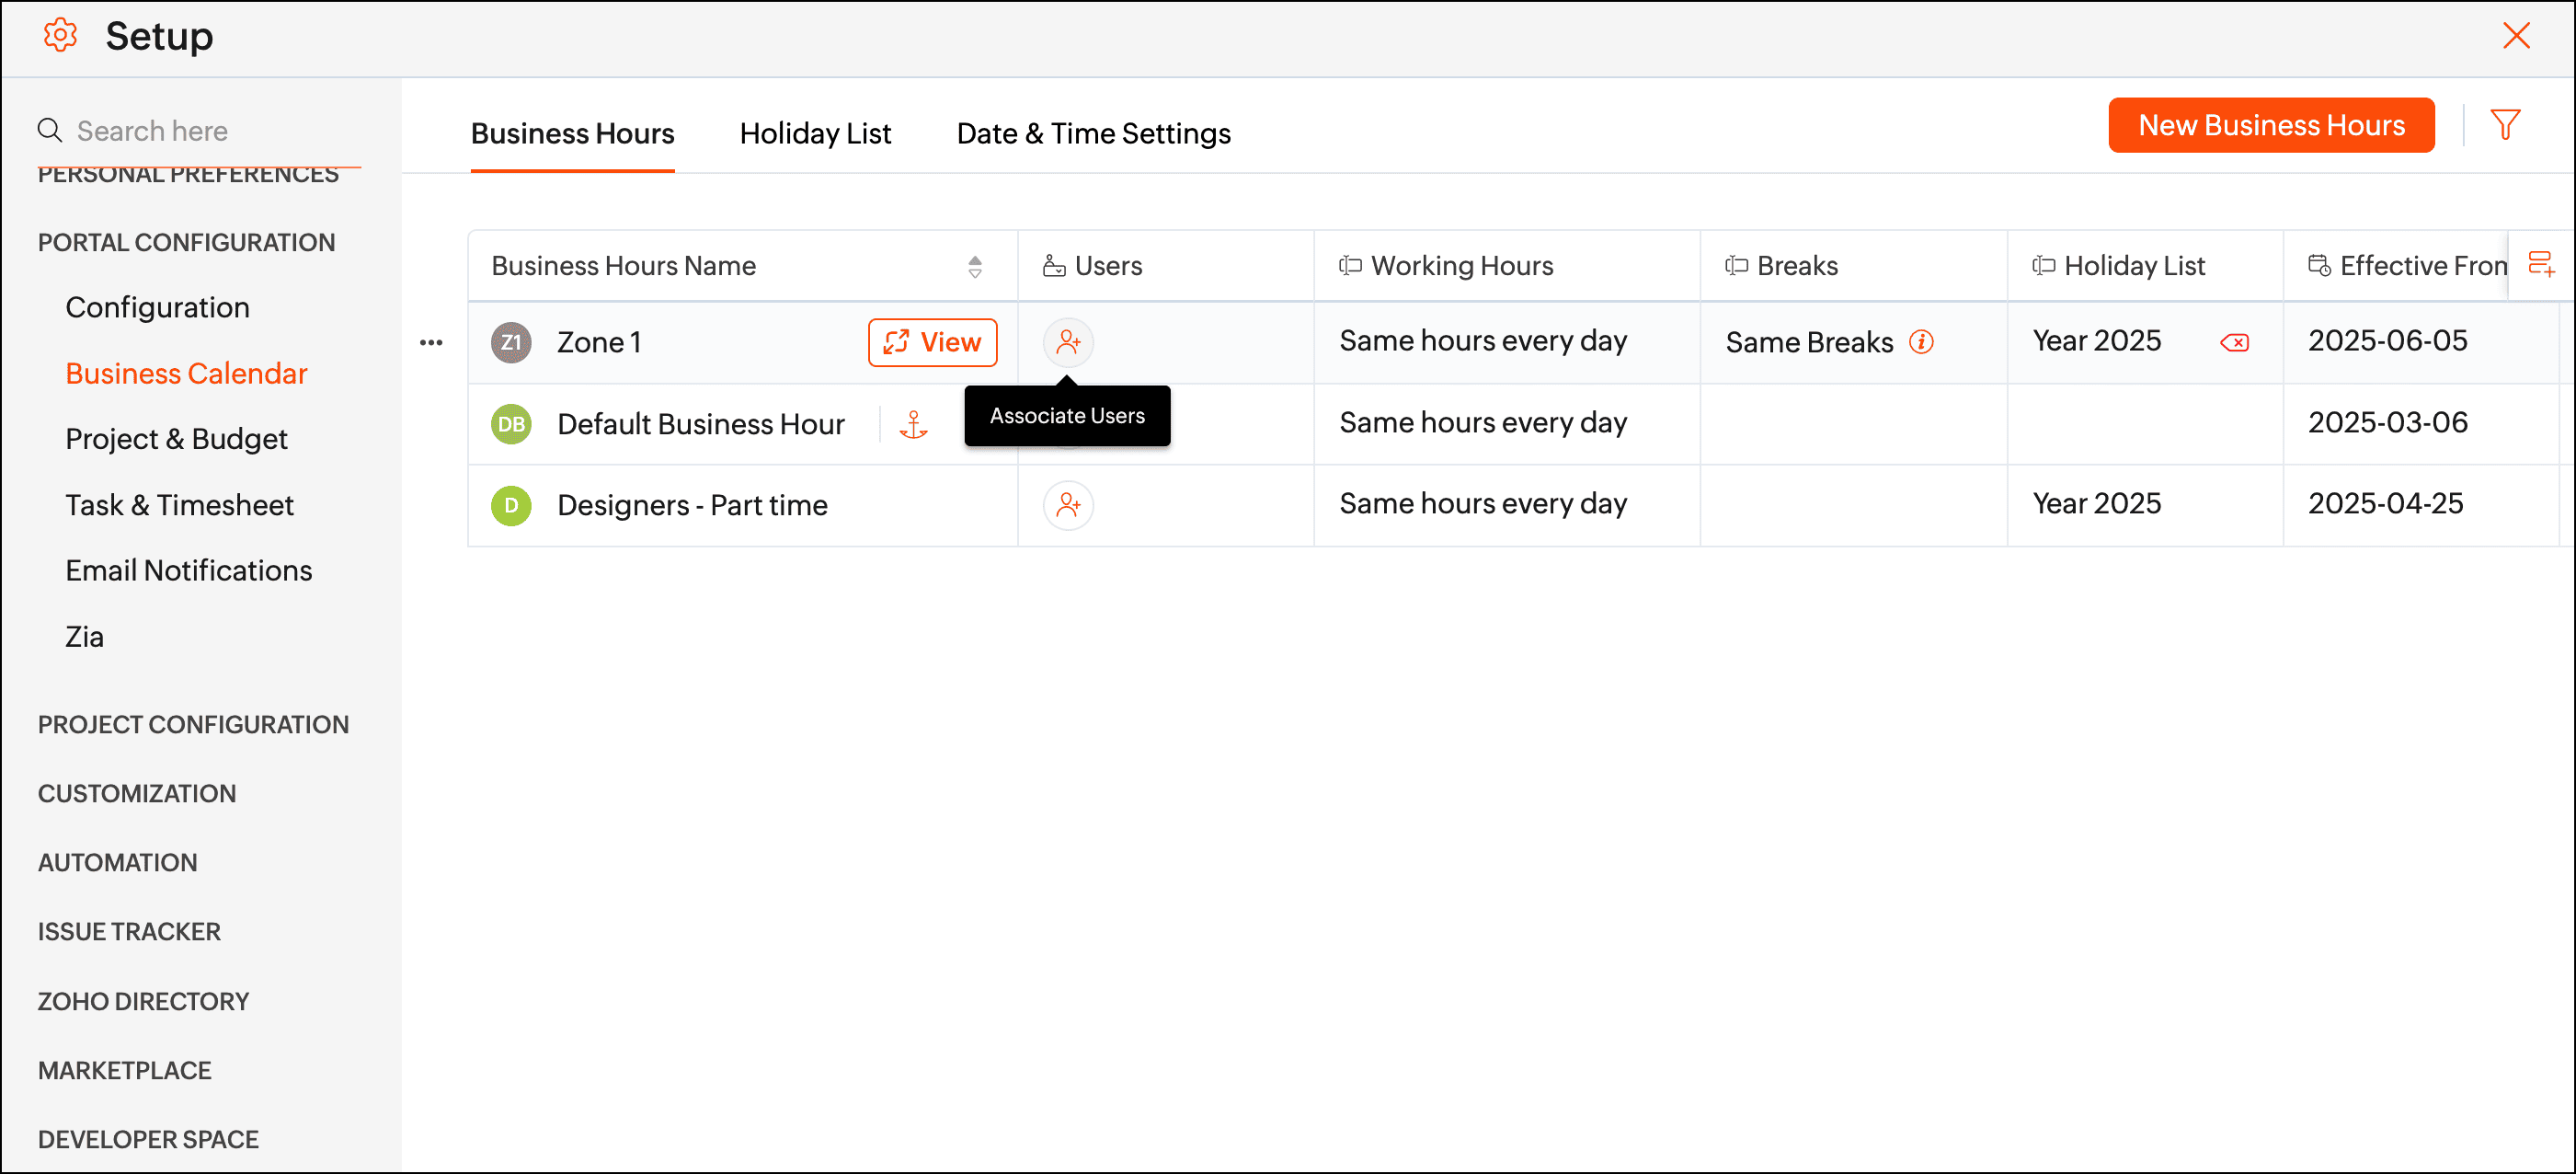Open Project & Budget settings
Viewport: 2576px width, 1174px height.
(176, 439)
